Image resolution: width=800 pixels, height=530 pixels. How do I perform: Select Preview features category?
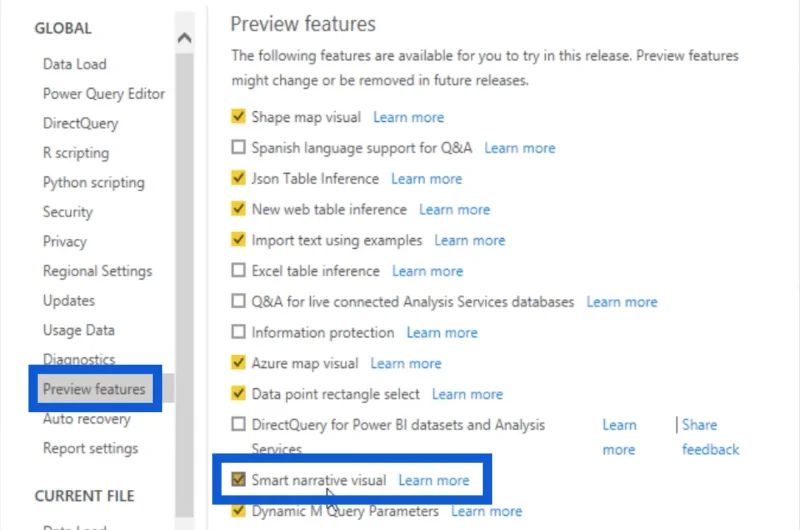[x=94, y=389]
